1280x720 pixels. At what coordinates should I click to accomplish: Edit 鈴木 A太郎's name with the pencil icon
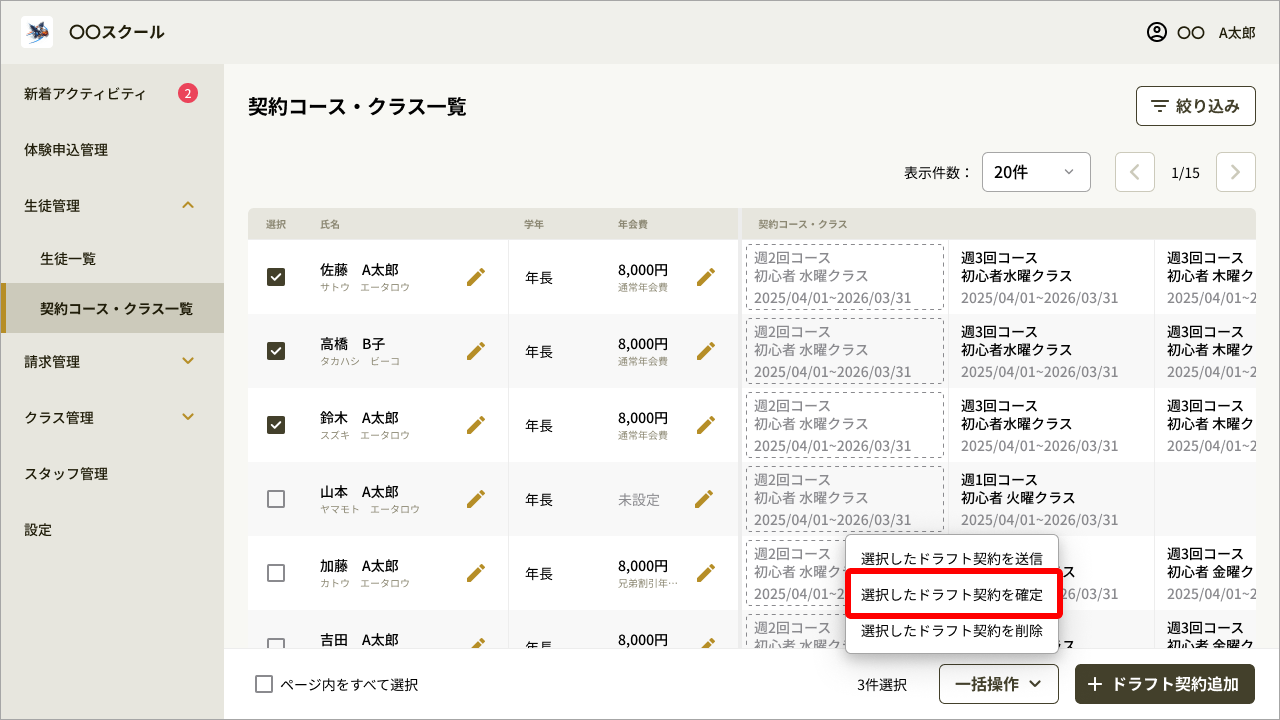pyautogui.click(x=477, y=424)
